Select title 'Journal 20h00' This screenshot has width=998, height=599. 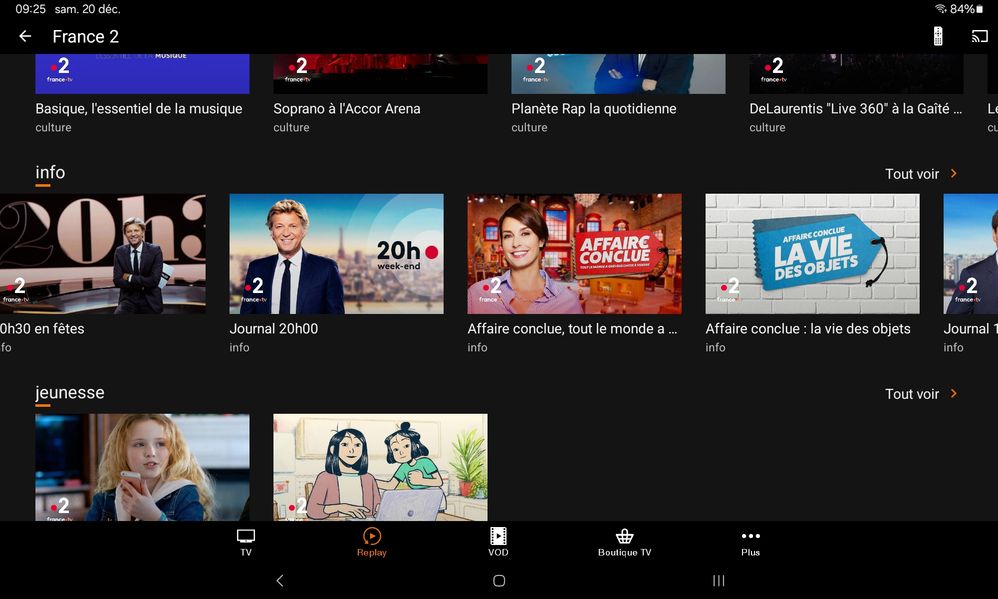click(x=274, y=329)
